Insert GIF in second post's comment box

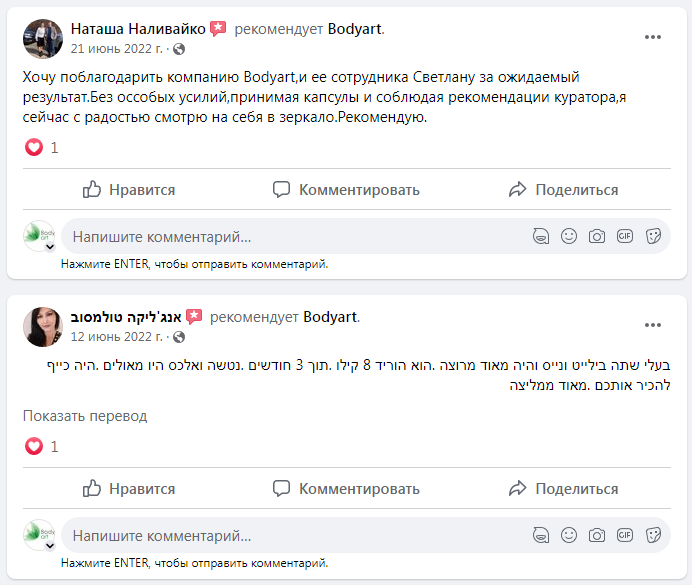[625, 535]
